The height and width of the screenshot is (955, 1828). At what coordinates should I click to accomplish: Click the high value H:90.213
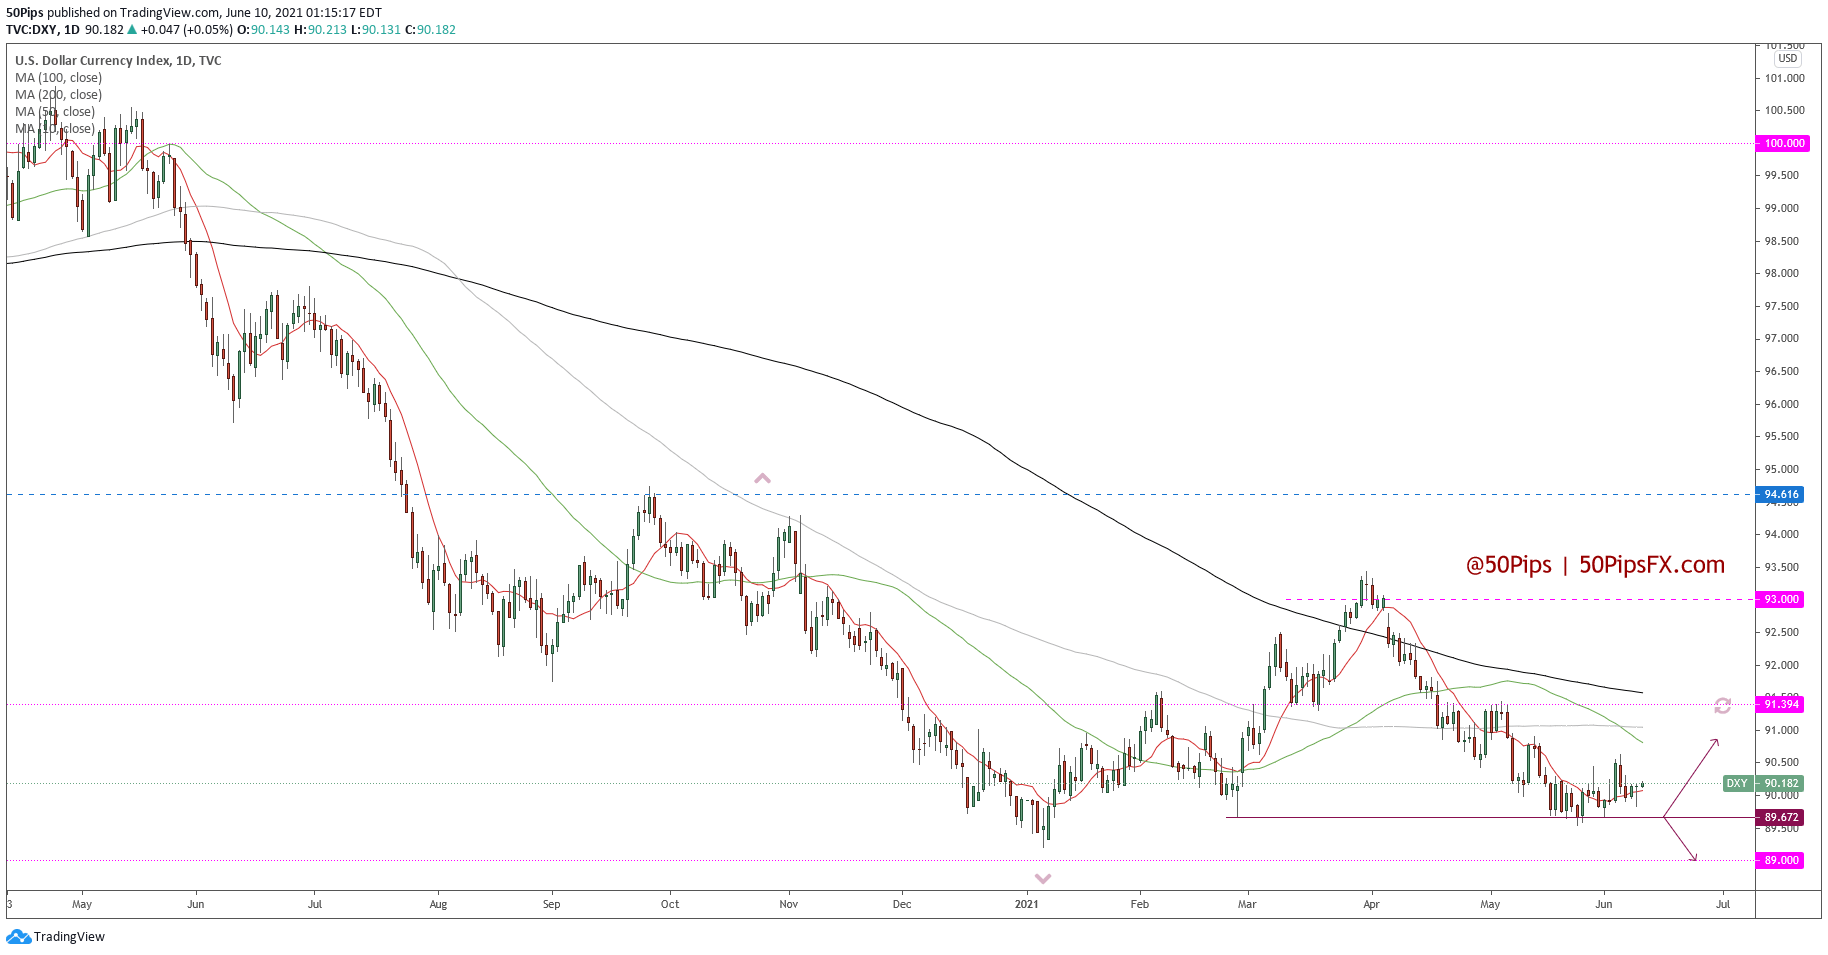321,30
